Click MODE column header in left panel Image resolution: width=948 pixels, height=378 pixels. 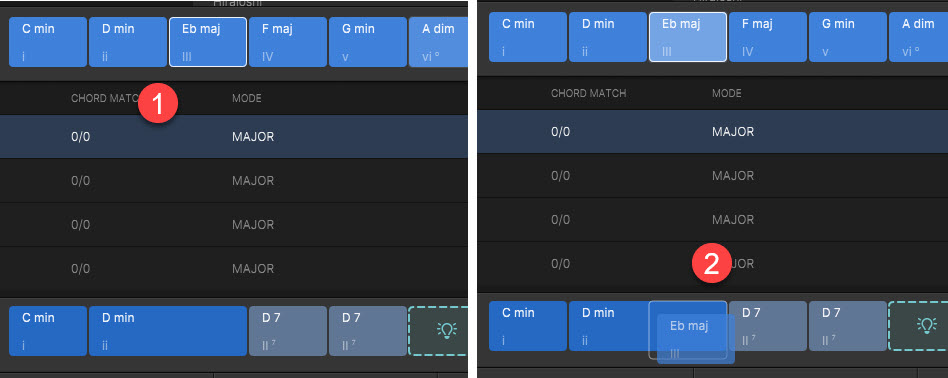(247, 98)
